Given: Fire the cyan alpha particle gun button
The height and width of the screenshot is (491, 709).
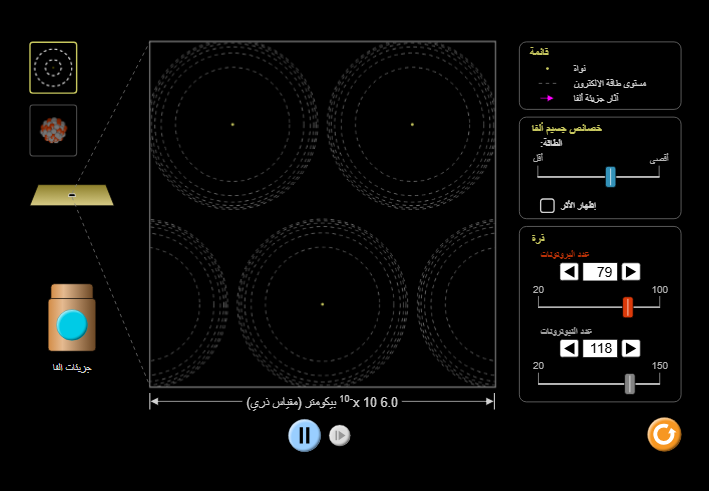Looking at the screenshot, I should point(72,324).
